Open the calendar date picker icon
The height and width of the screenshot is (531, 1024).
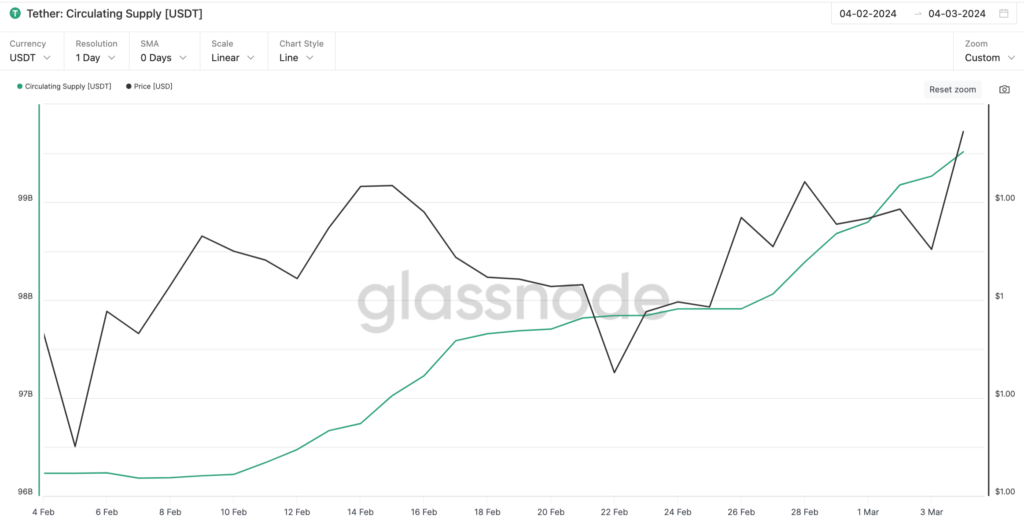point(1003,14)
